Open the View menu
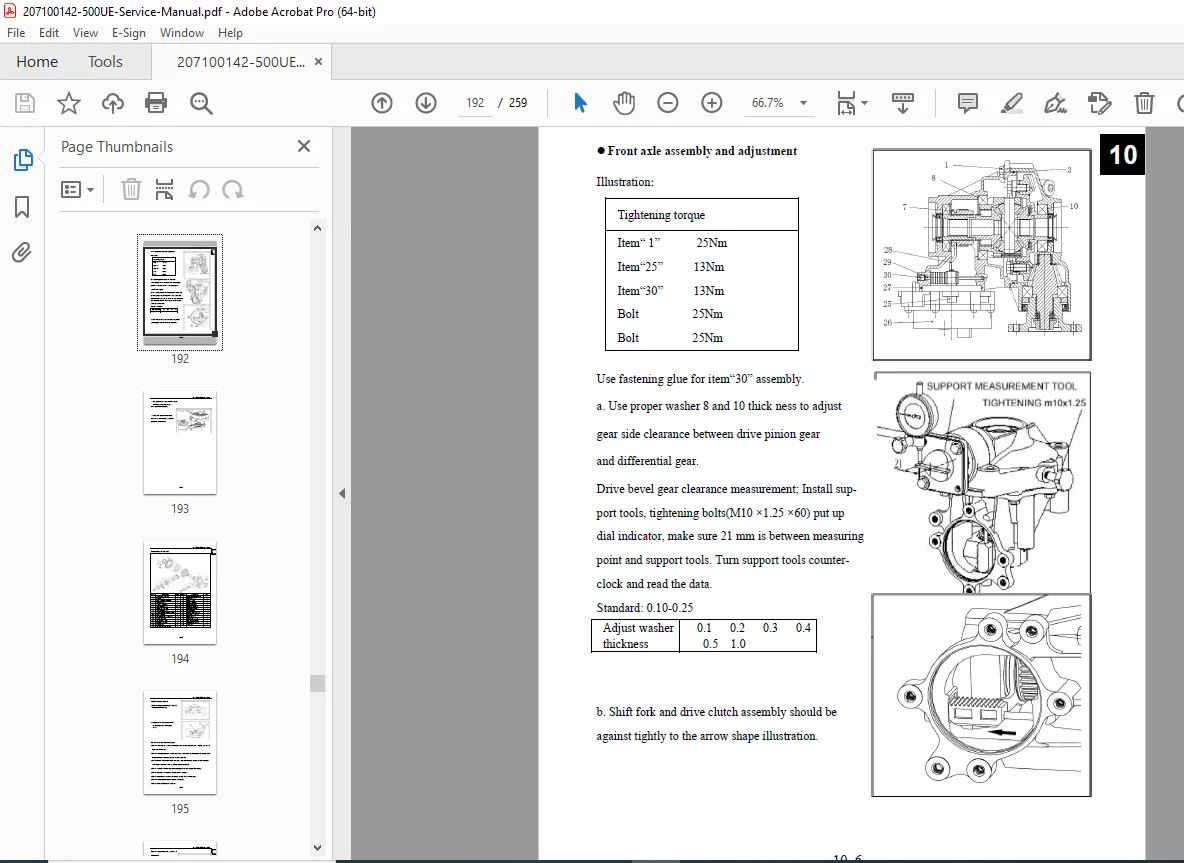 pyautogui.click(x=85, y=33)
